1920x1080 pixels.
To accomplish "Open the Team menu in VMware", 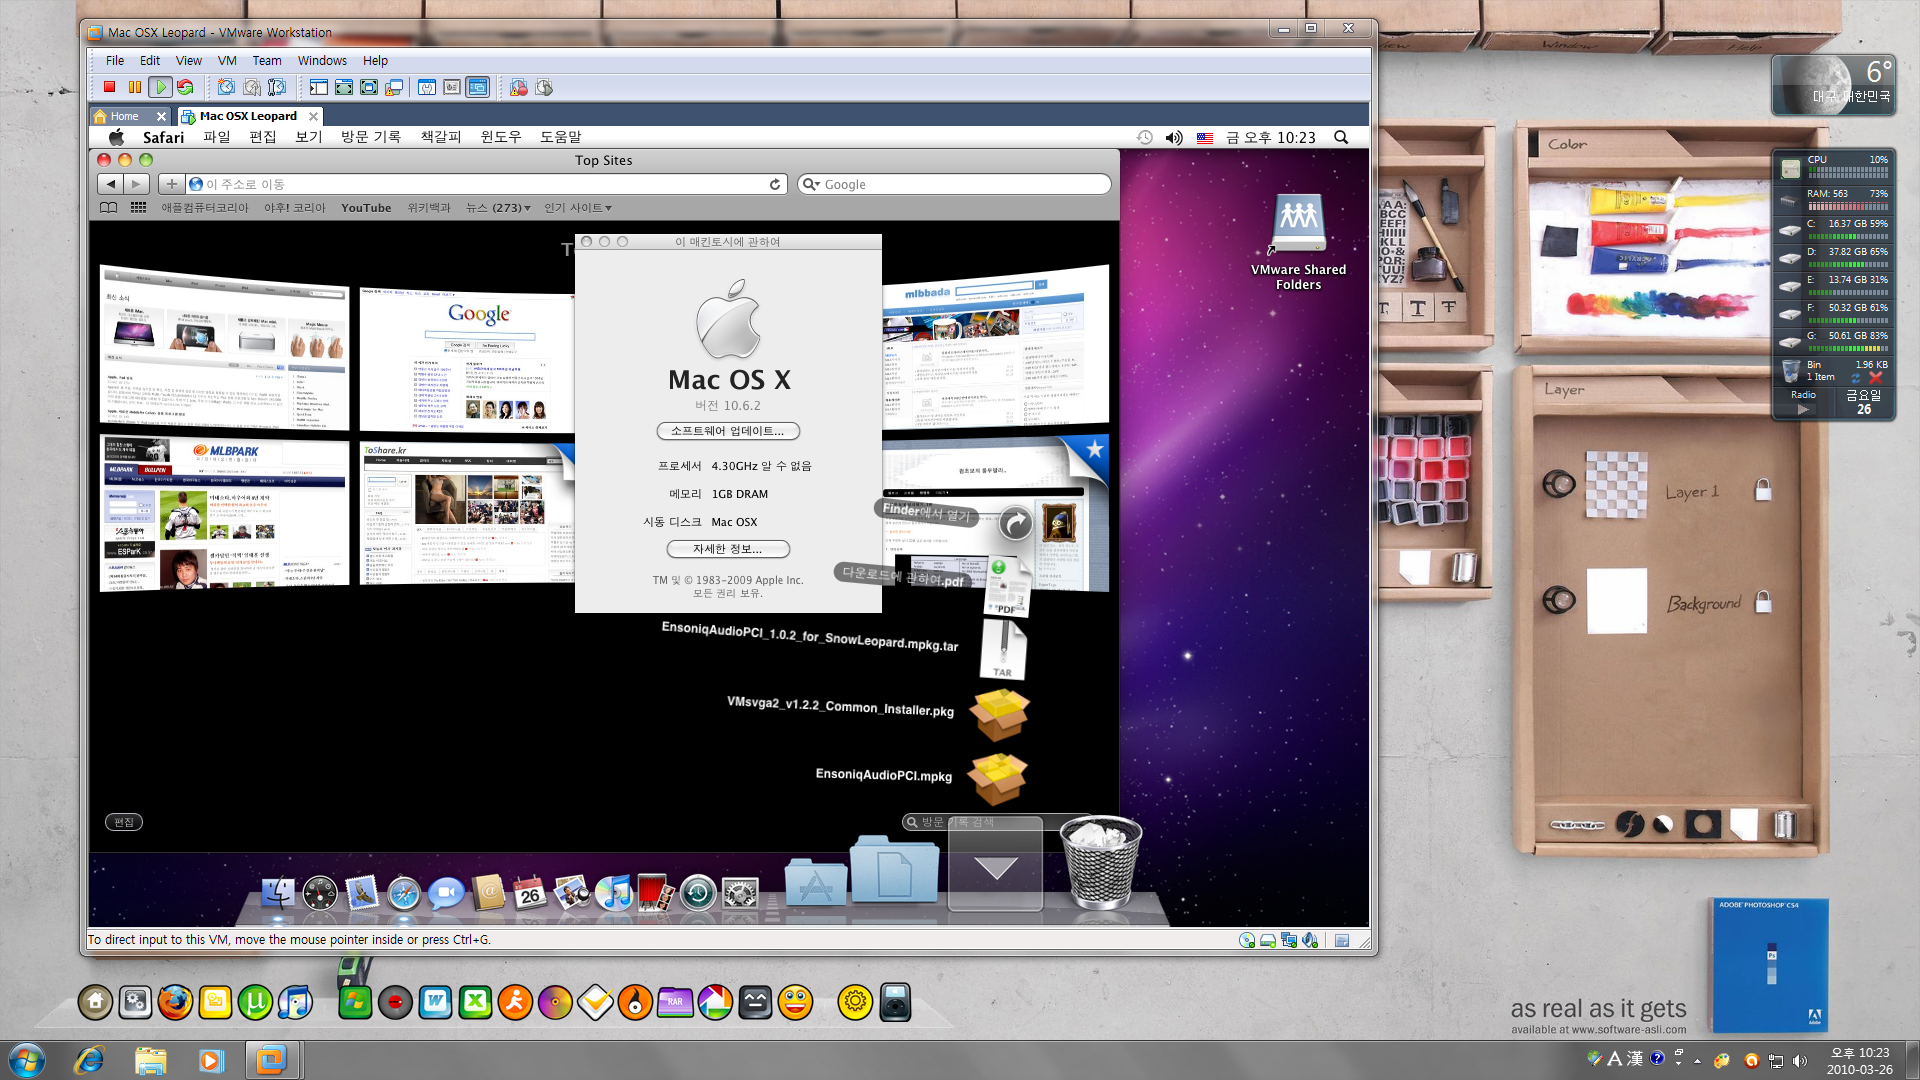I will click(x=266, y=61).
